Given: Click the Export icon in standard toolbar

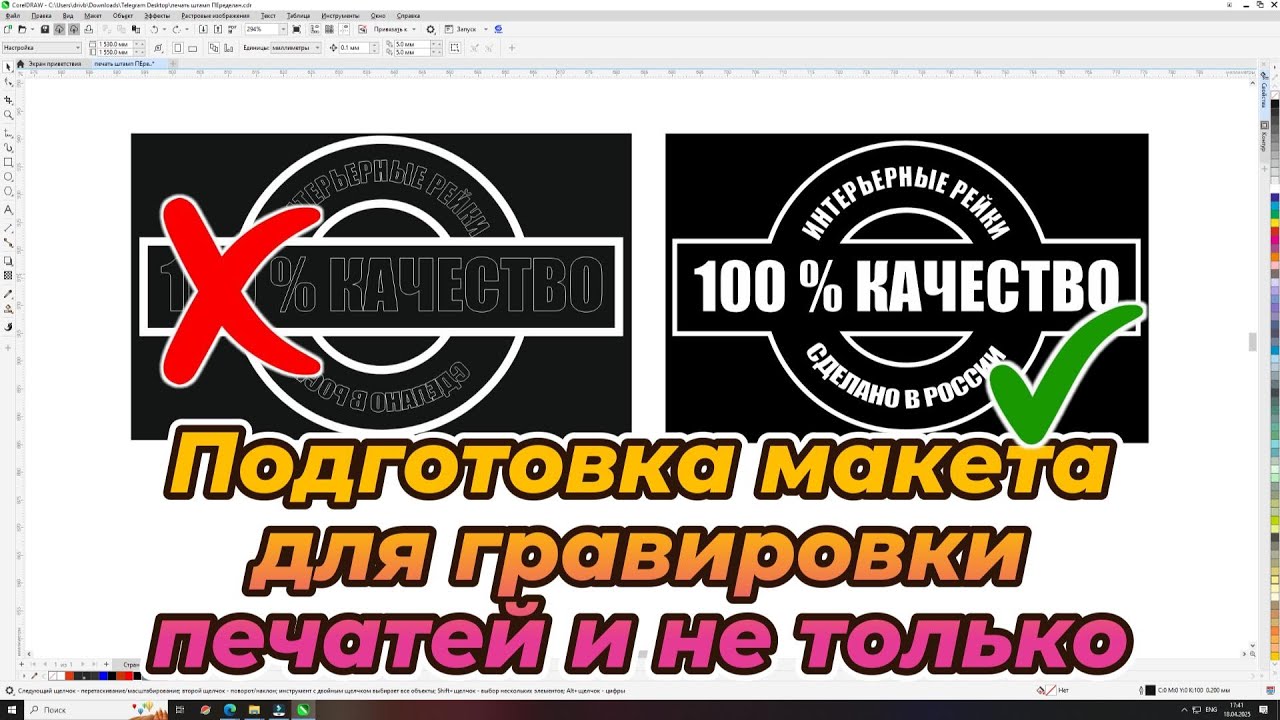Looking at the screenshot, I should (218, 29).
